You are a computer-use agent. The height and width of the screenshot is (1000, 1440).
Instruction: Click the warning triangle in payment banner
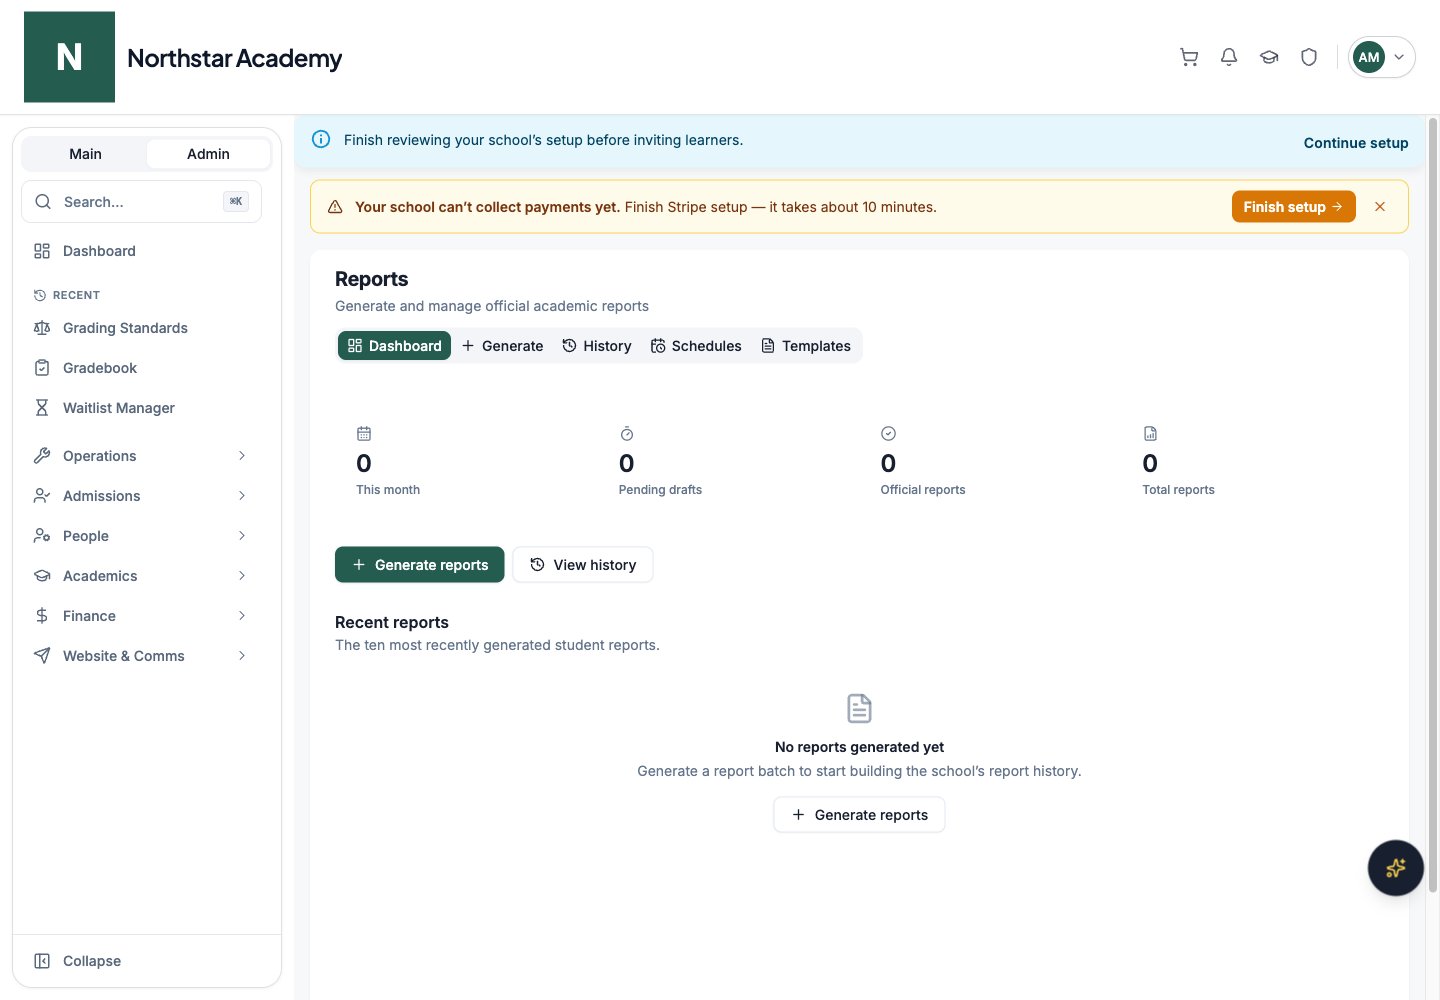[x=335, y=207]
